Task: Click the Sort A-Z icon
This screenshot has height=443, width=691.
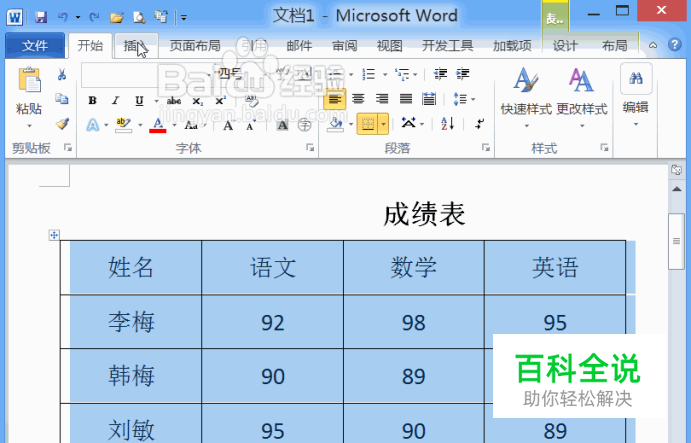Action: click(x=448, y=124)
